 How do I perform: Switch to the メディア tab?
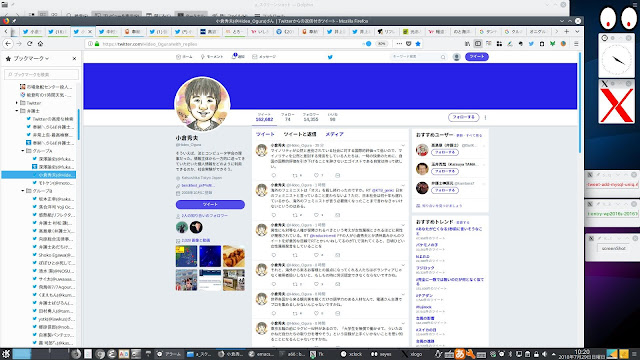pos(334,134)
